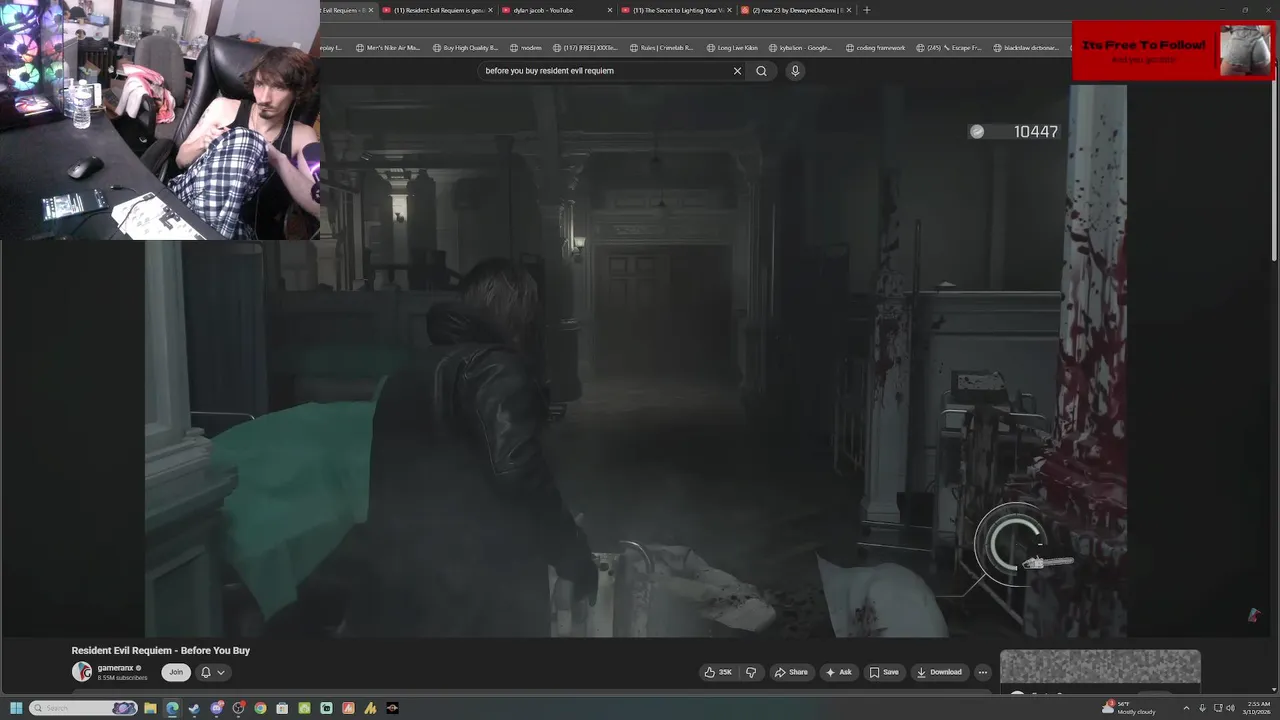Close the dylan jacob - YouTube tab
Viewport: 1280px width, 720px height.
pyautogui.click(x=610, y=10)
